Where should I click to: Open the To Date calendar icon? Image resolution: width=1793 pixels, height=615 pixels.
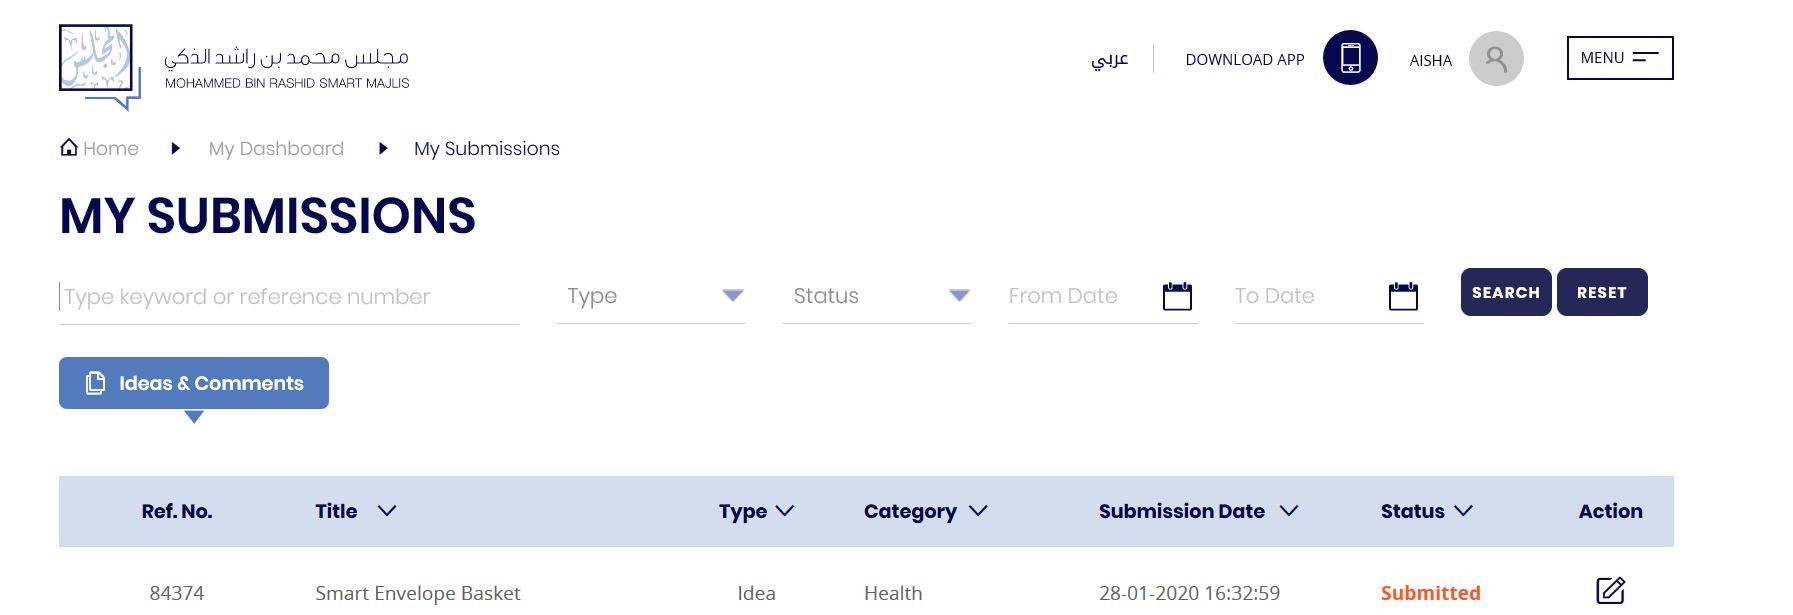click(1403, 296)
